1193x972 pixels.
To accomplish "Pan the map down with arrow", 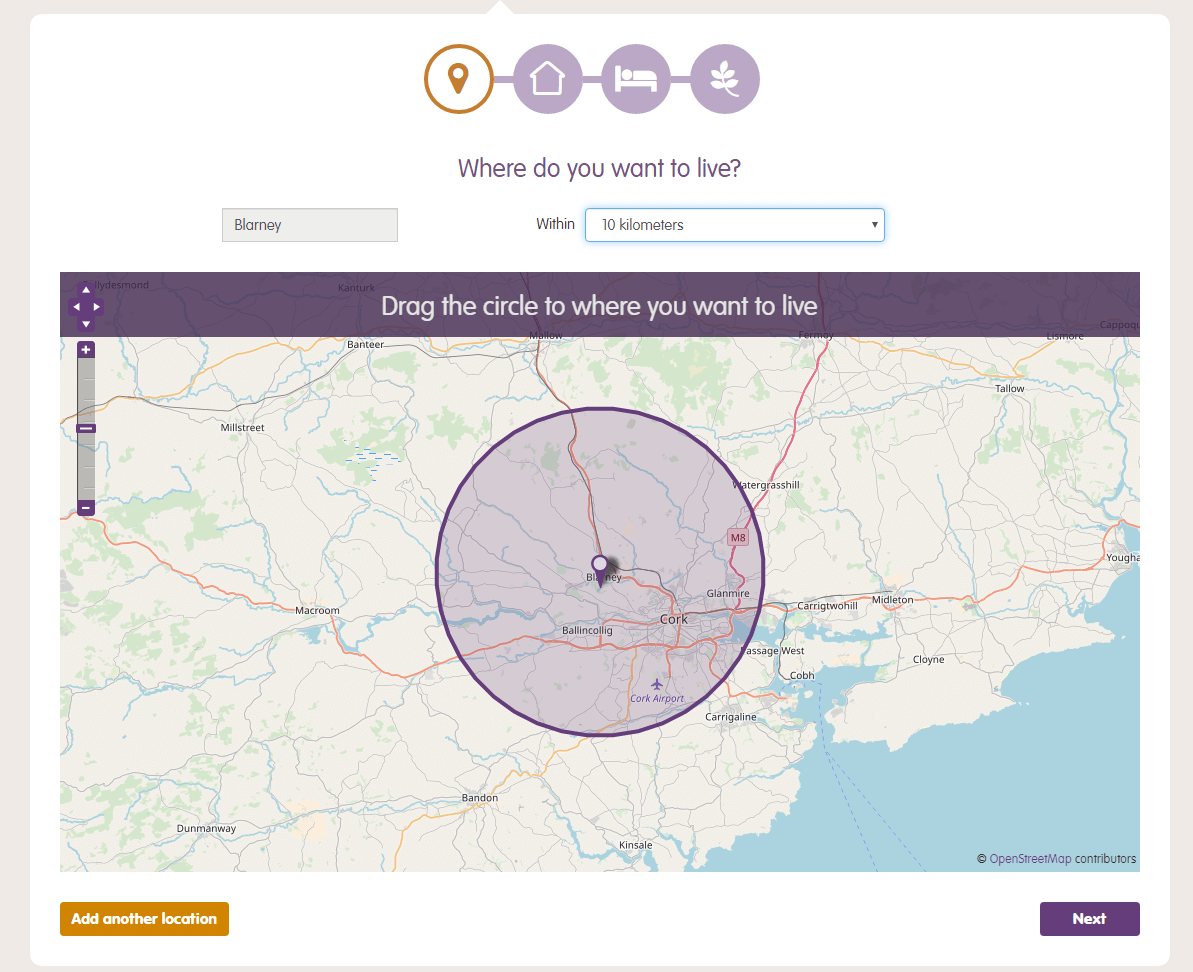I will [x=86, y=323].
